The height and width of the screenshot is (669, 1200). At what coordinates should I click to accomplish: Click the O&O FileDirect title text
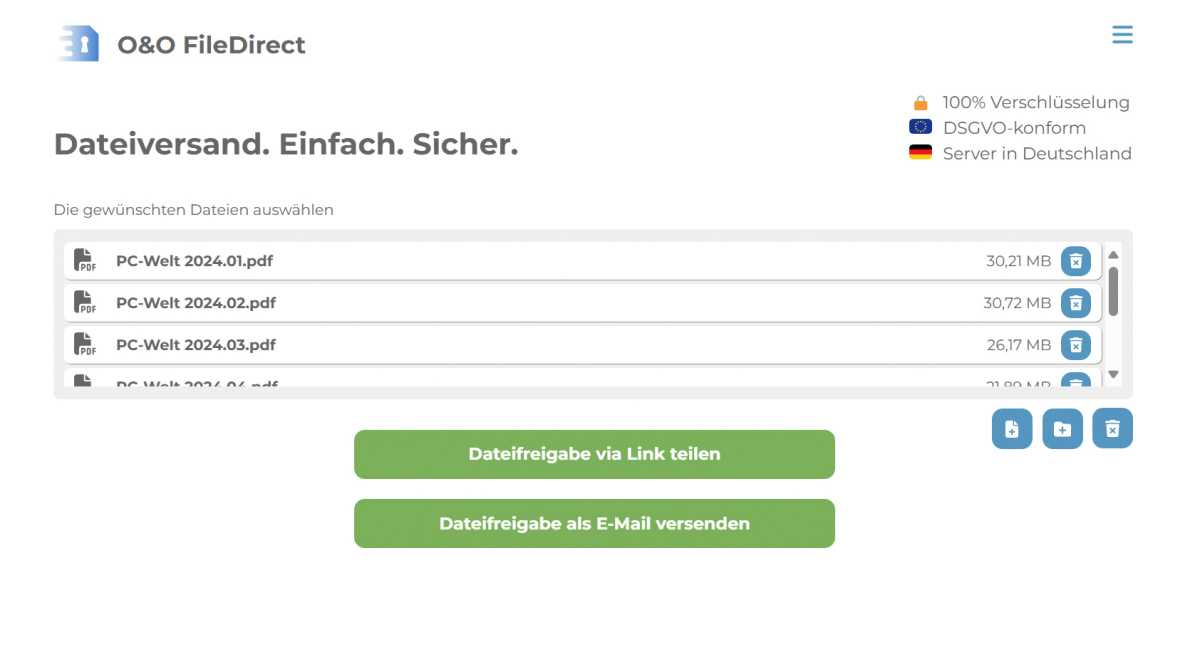coord(211,44)
